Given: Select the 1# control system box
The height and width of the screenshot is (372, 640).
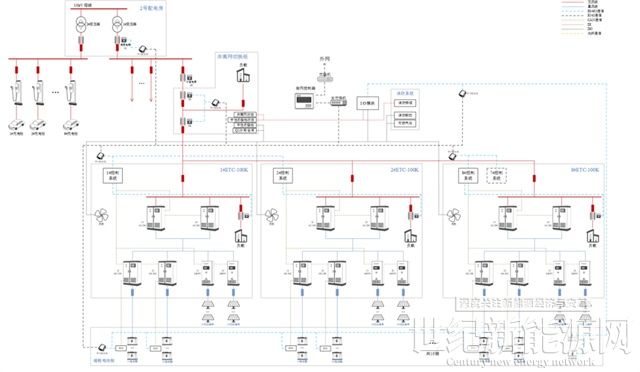Looking at the screenshot, I should 112,176.
